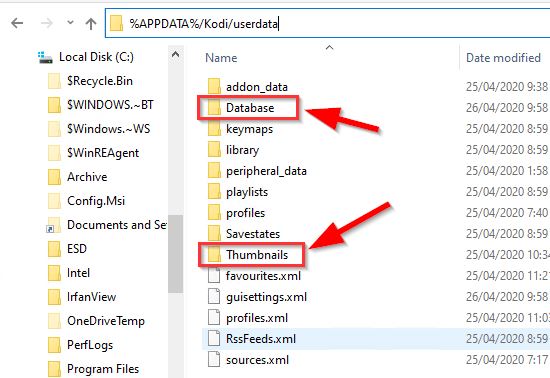This screenshot has width=550, height=378.
Task: Select $Windows.~WS in sidebar
Action: [x=108, y=129]
